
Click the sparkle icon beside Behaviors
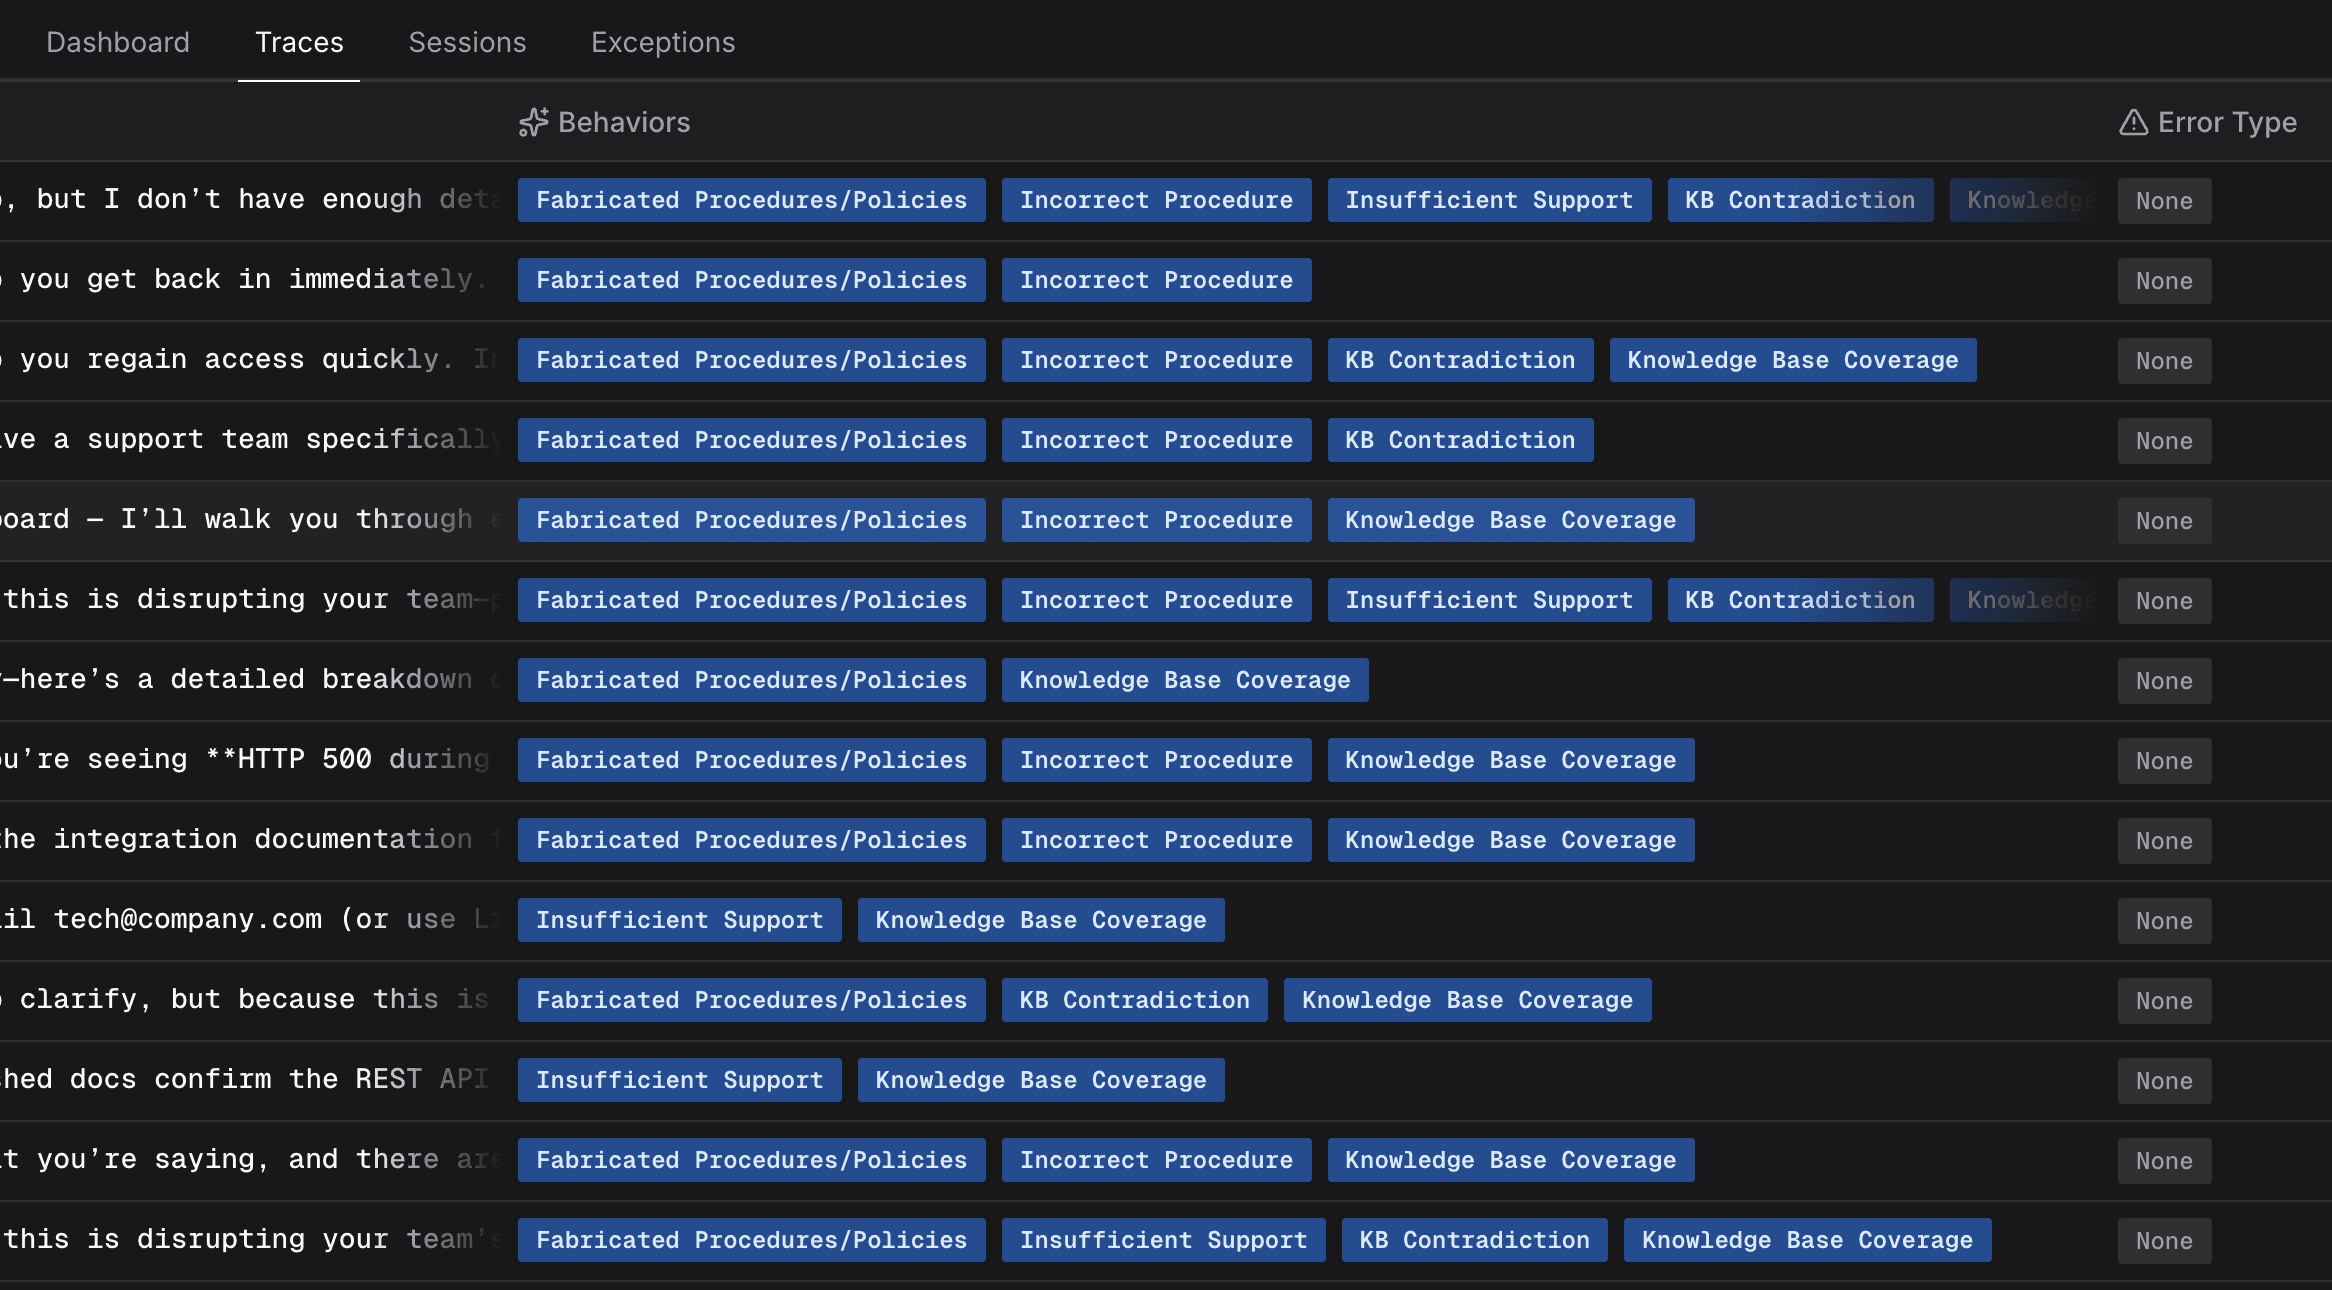point(533,122)
